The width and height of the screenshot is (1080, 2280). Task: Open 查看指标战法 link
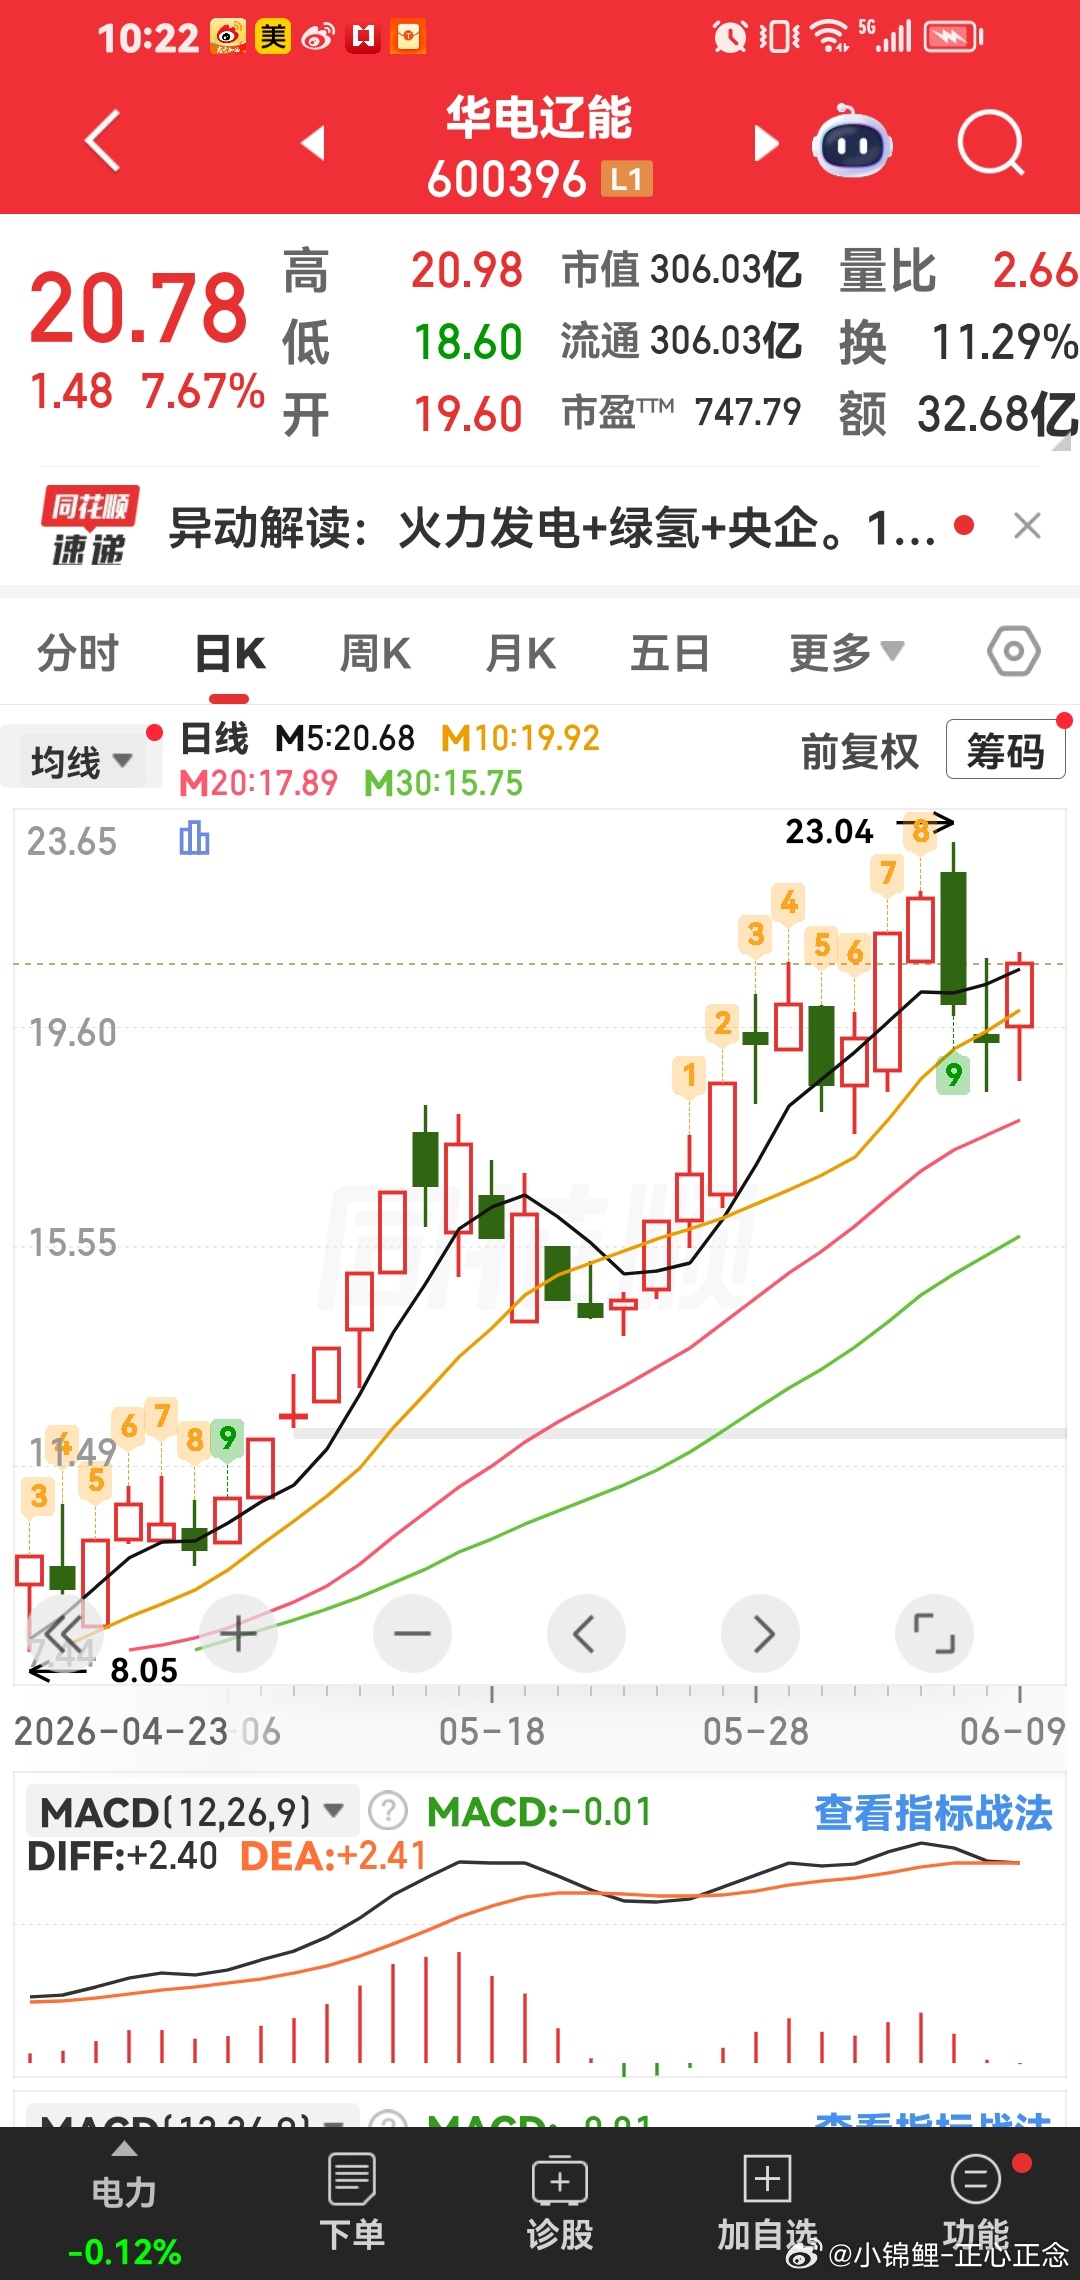(933, 1812)
